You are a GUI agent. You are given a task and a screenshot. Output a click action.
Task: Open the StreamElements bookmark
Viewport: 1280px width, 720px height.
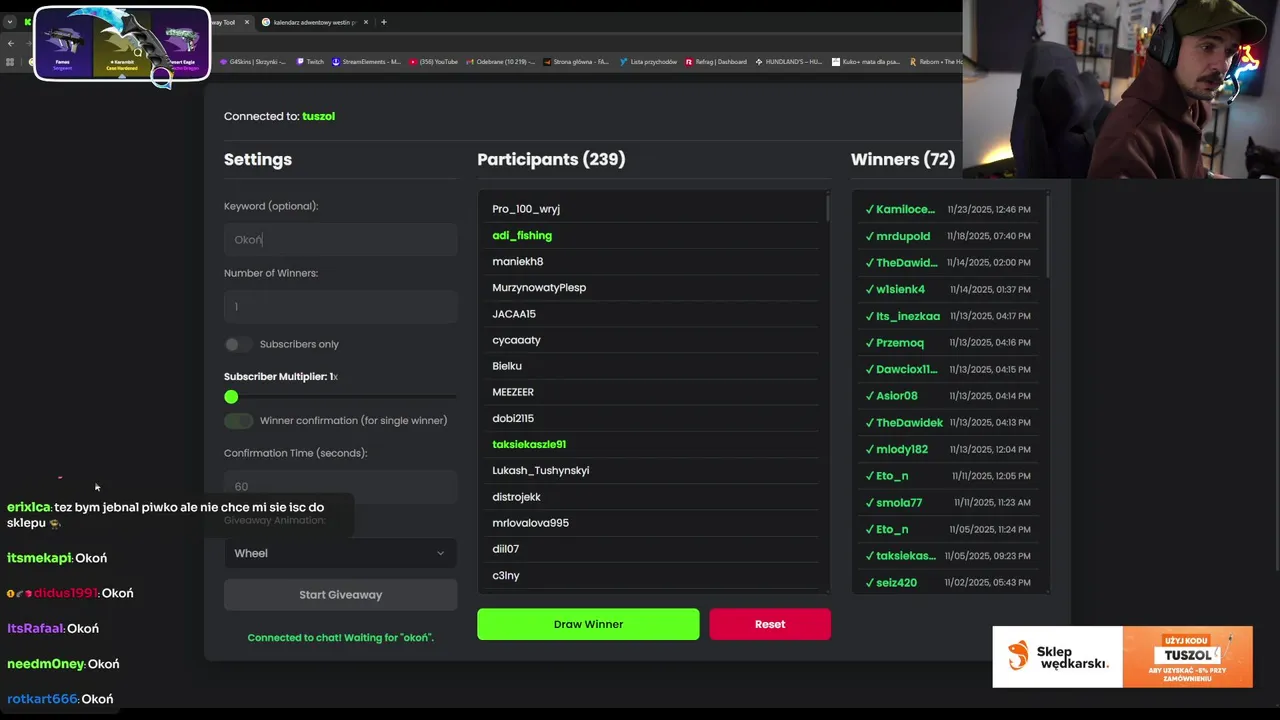click(366, 62)
